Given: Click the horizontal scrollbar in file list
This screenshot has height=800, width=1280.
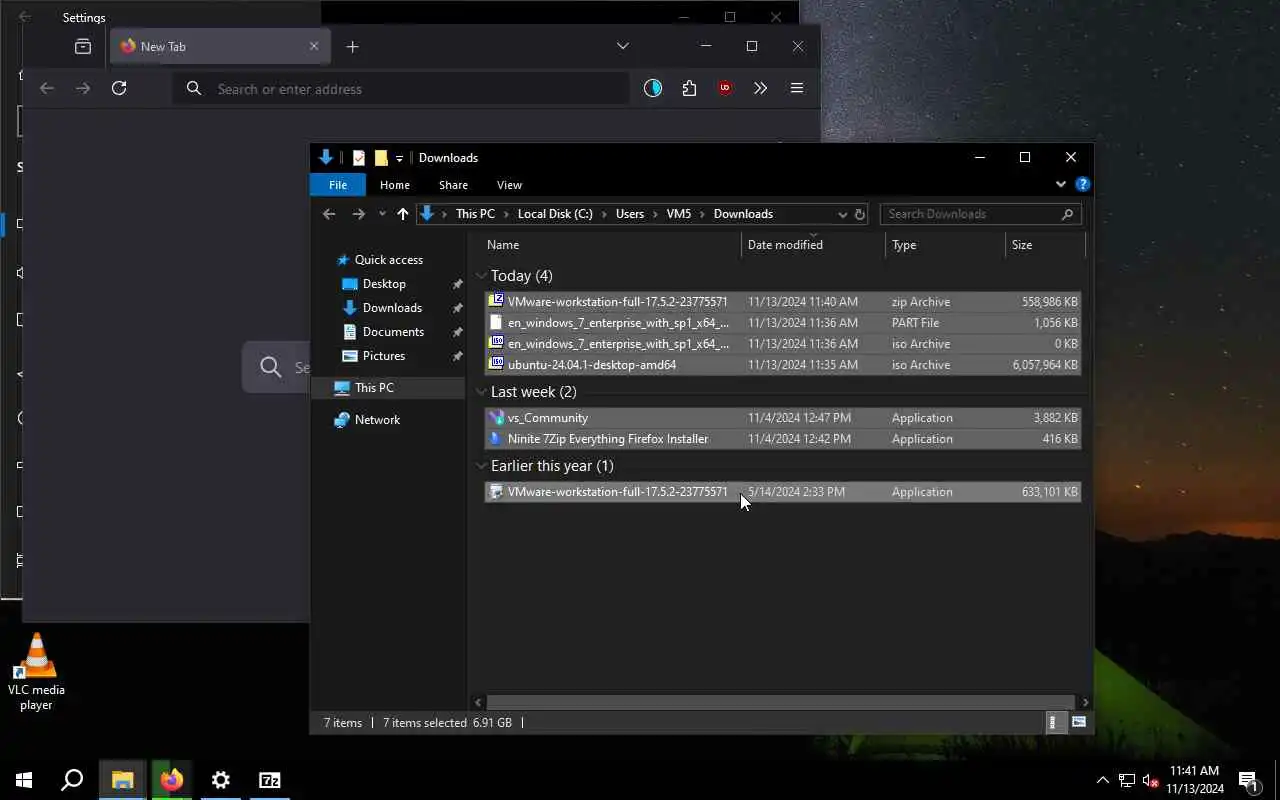Looking at the screenshot, I should pyautogui.click(x=780, y=702).
